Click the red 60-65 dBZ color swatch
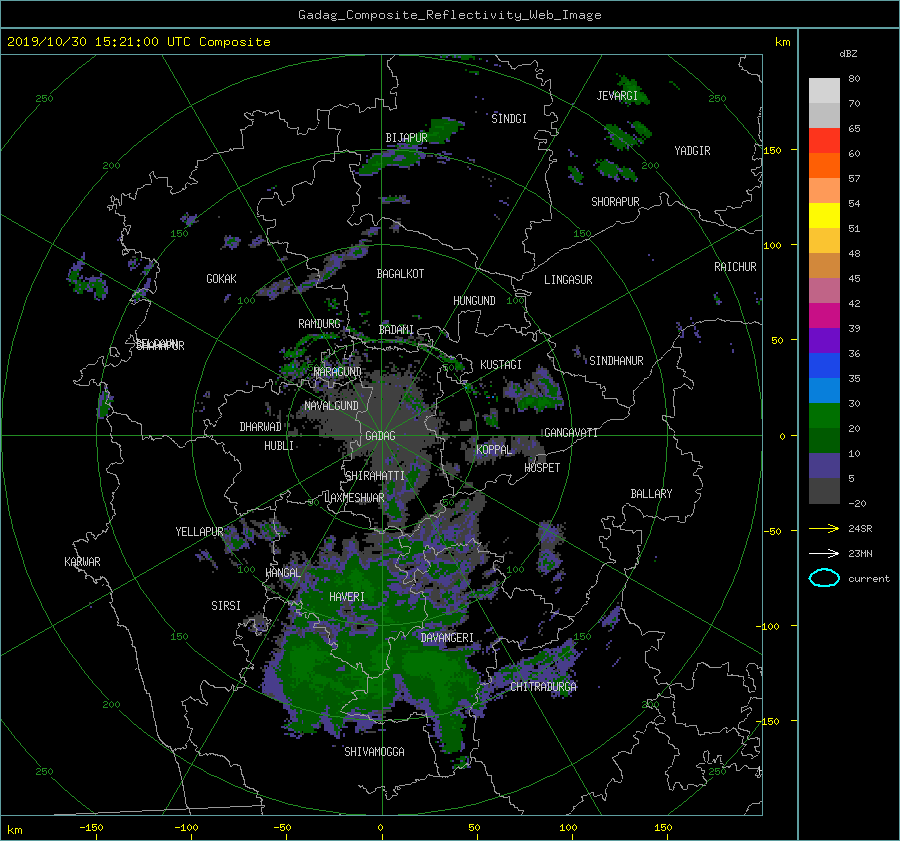The height and width of the screenshot is (841, 900). point(824,140)
